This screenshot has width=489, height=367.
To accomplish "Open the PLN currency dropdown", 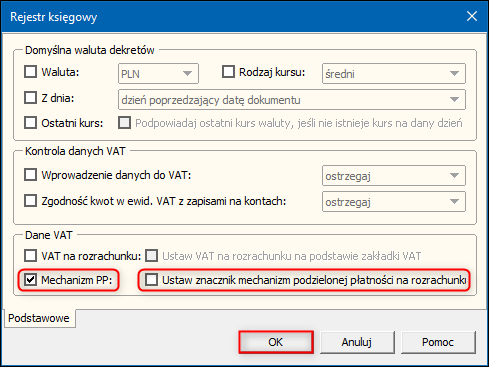I will pos(158,73).
